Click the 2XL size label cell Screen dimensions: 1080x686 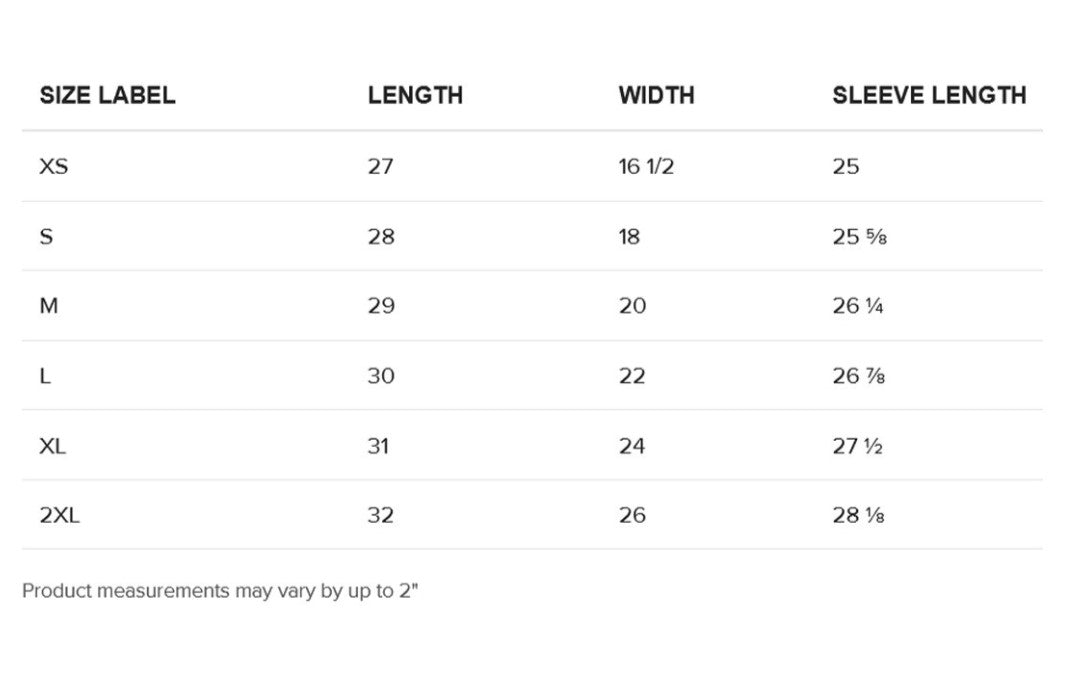point(59,516)
